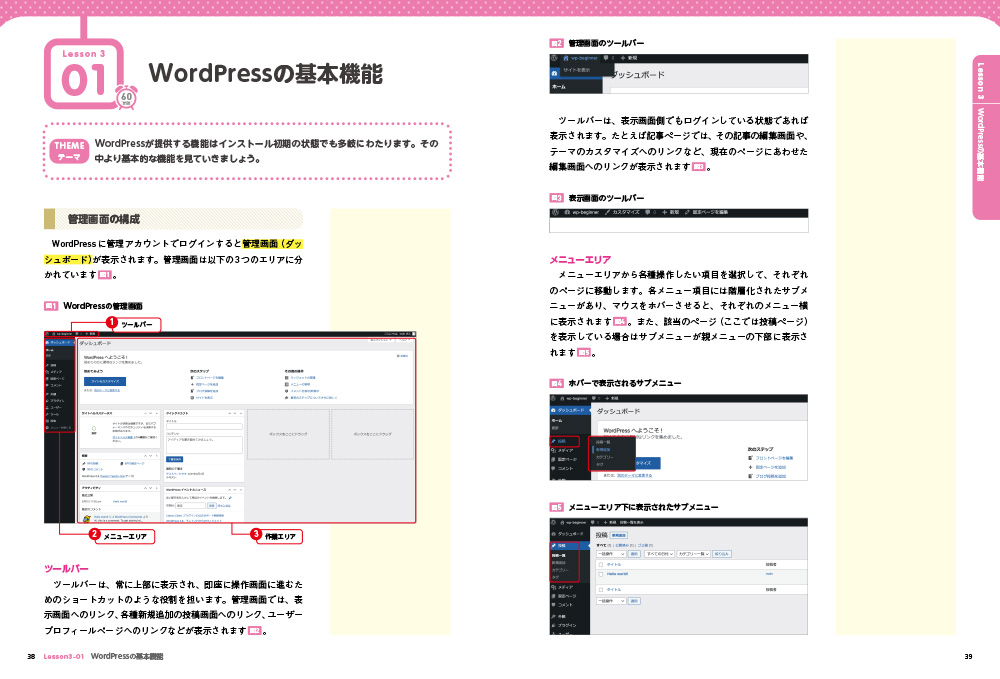Click 絞り込み button in figure 5
The height and width of the screenshot is (679, 1000).
click(721, 554)
